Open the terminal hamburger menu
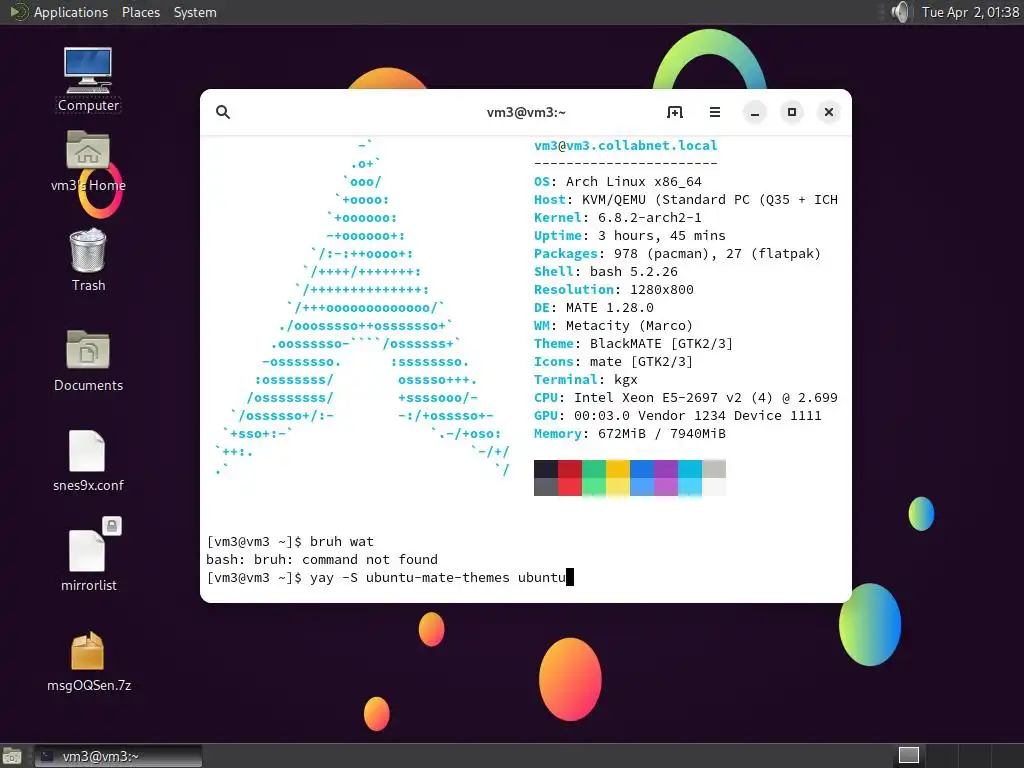Screen dimensions: 1024x768 (x=715, y=112)
